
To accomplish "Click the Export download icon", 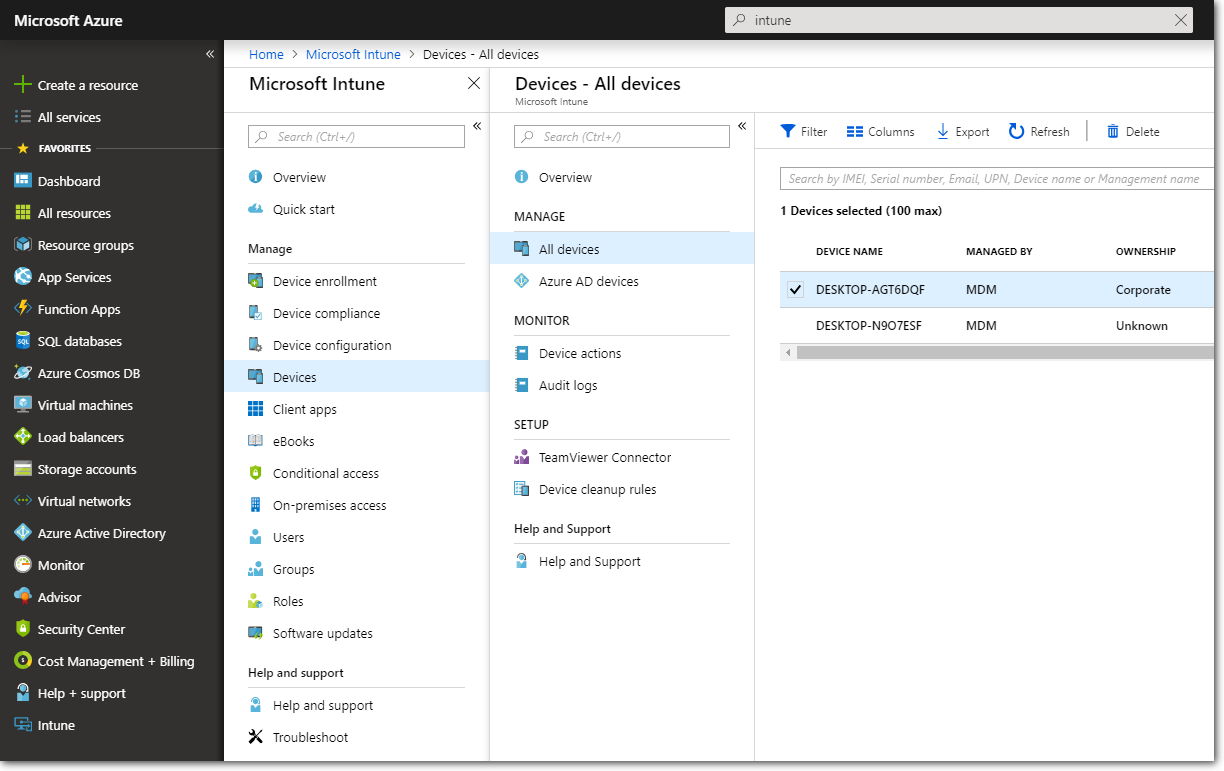I will coord(943,131).
